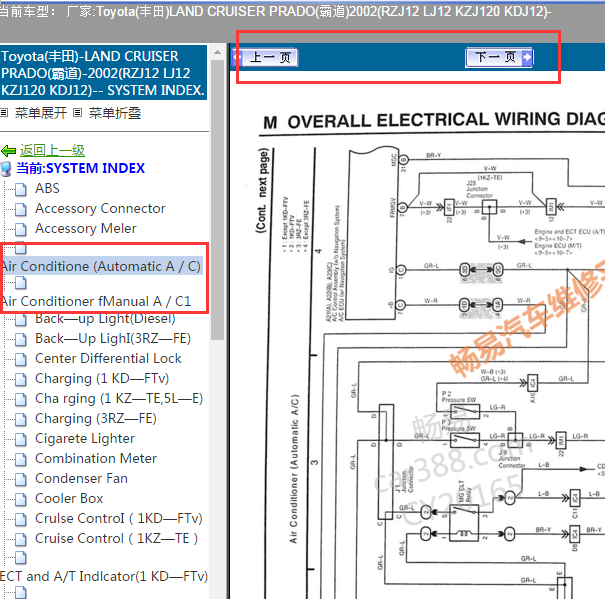This screenshot has height=599, width=605.
Task: Click document icon beside Charging (1 KD—FTv)
Action: coord(21,379)
